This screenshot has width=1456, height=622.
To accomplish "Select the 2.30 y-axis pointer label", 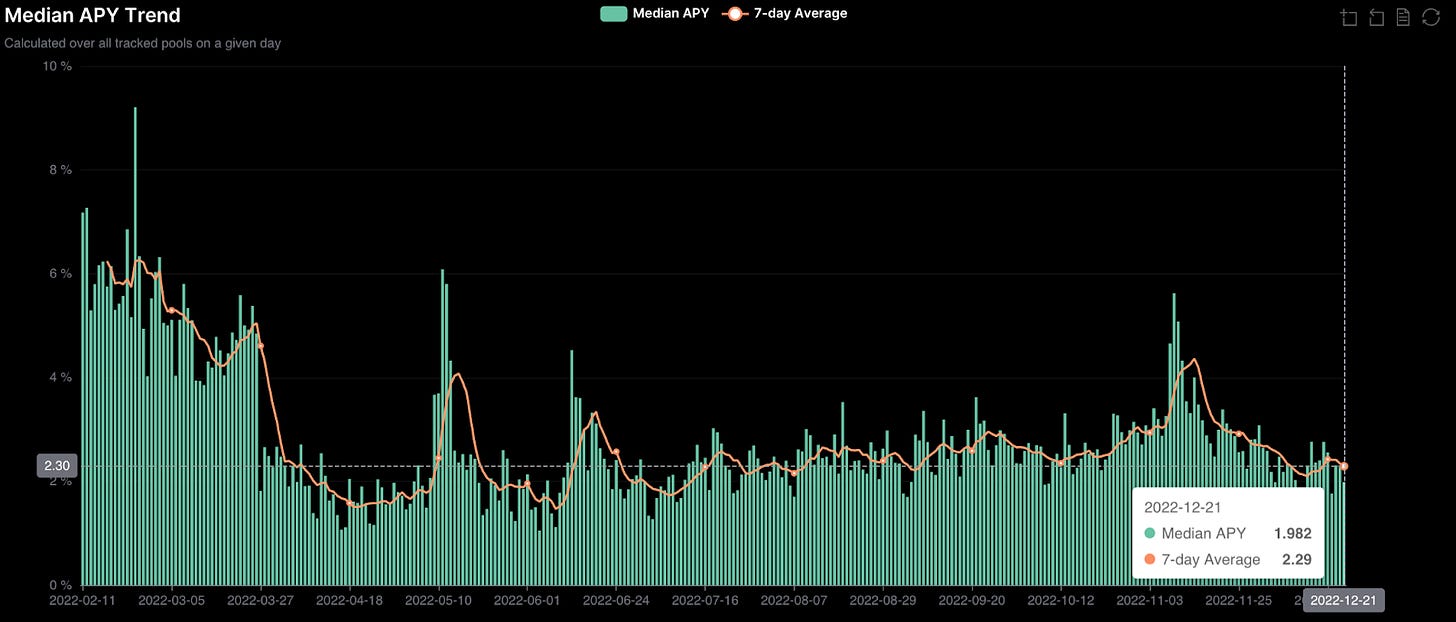I will 57,466.
